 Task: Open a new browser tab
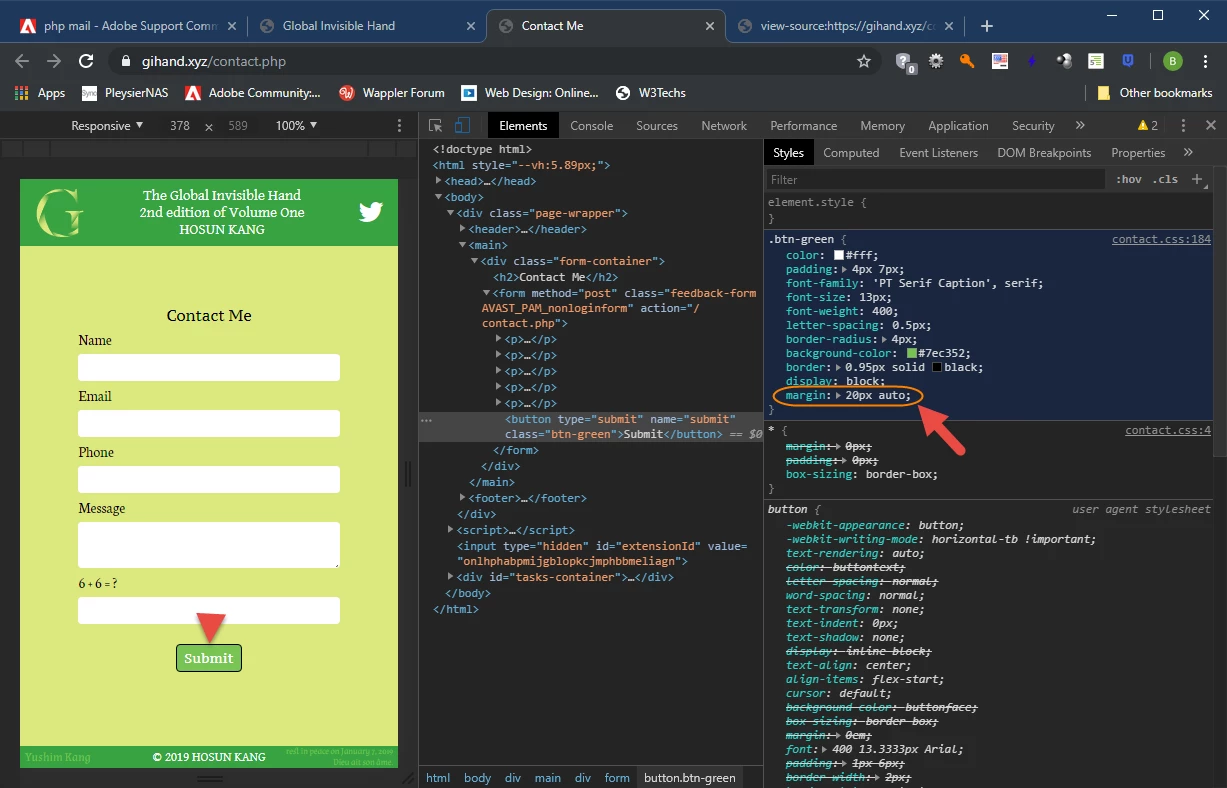pyautogui.click(x=987, y=26)
